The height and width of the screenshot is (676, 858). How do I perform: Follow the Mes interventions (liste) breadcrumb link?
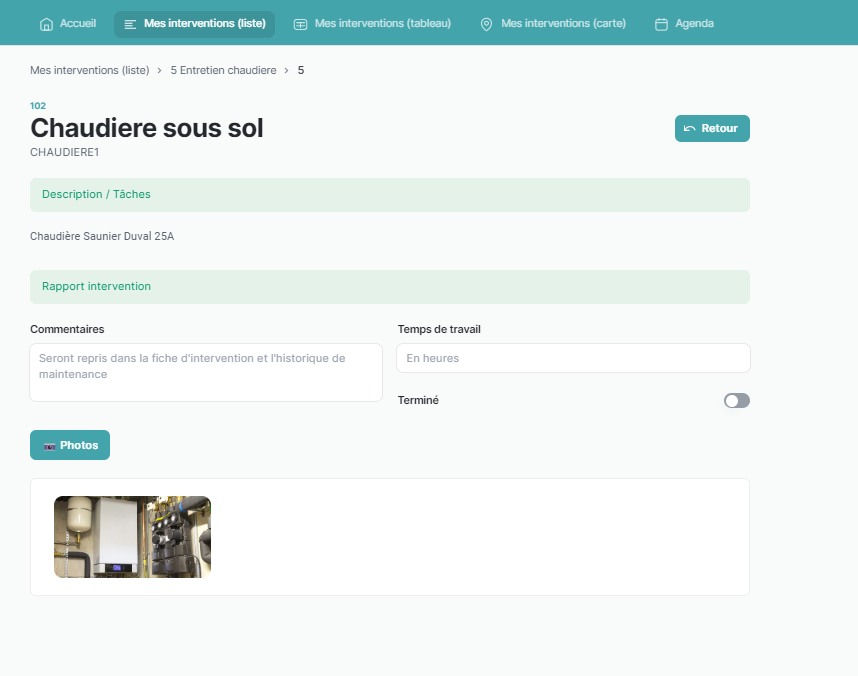pyautogui.click(x=89, y=70)
